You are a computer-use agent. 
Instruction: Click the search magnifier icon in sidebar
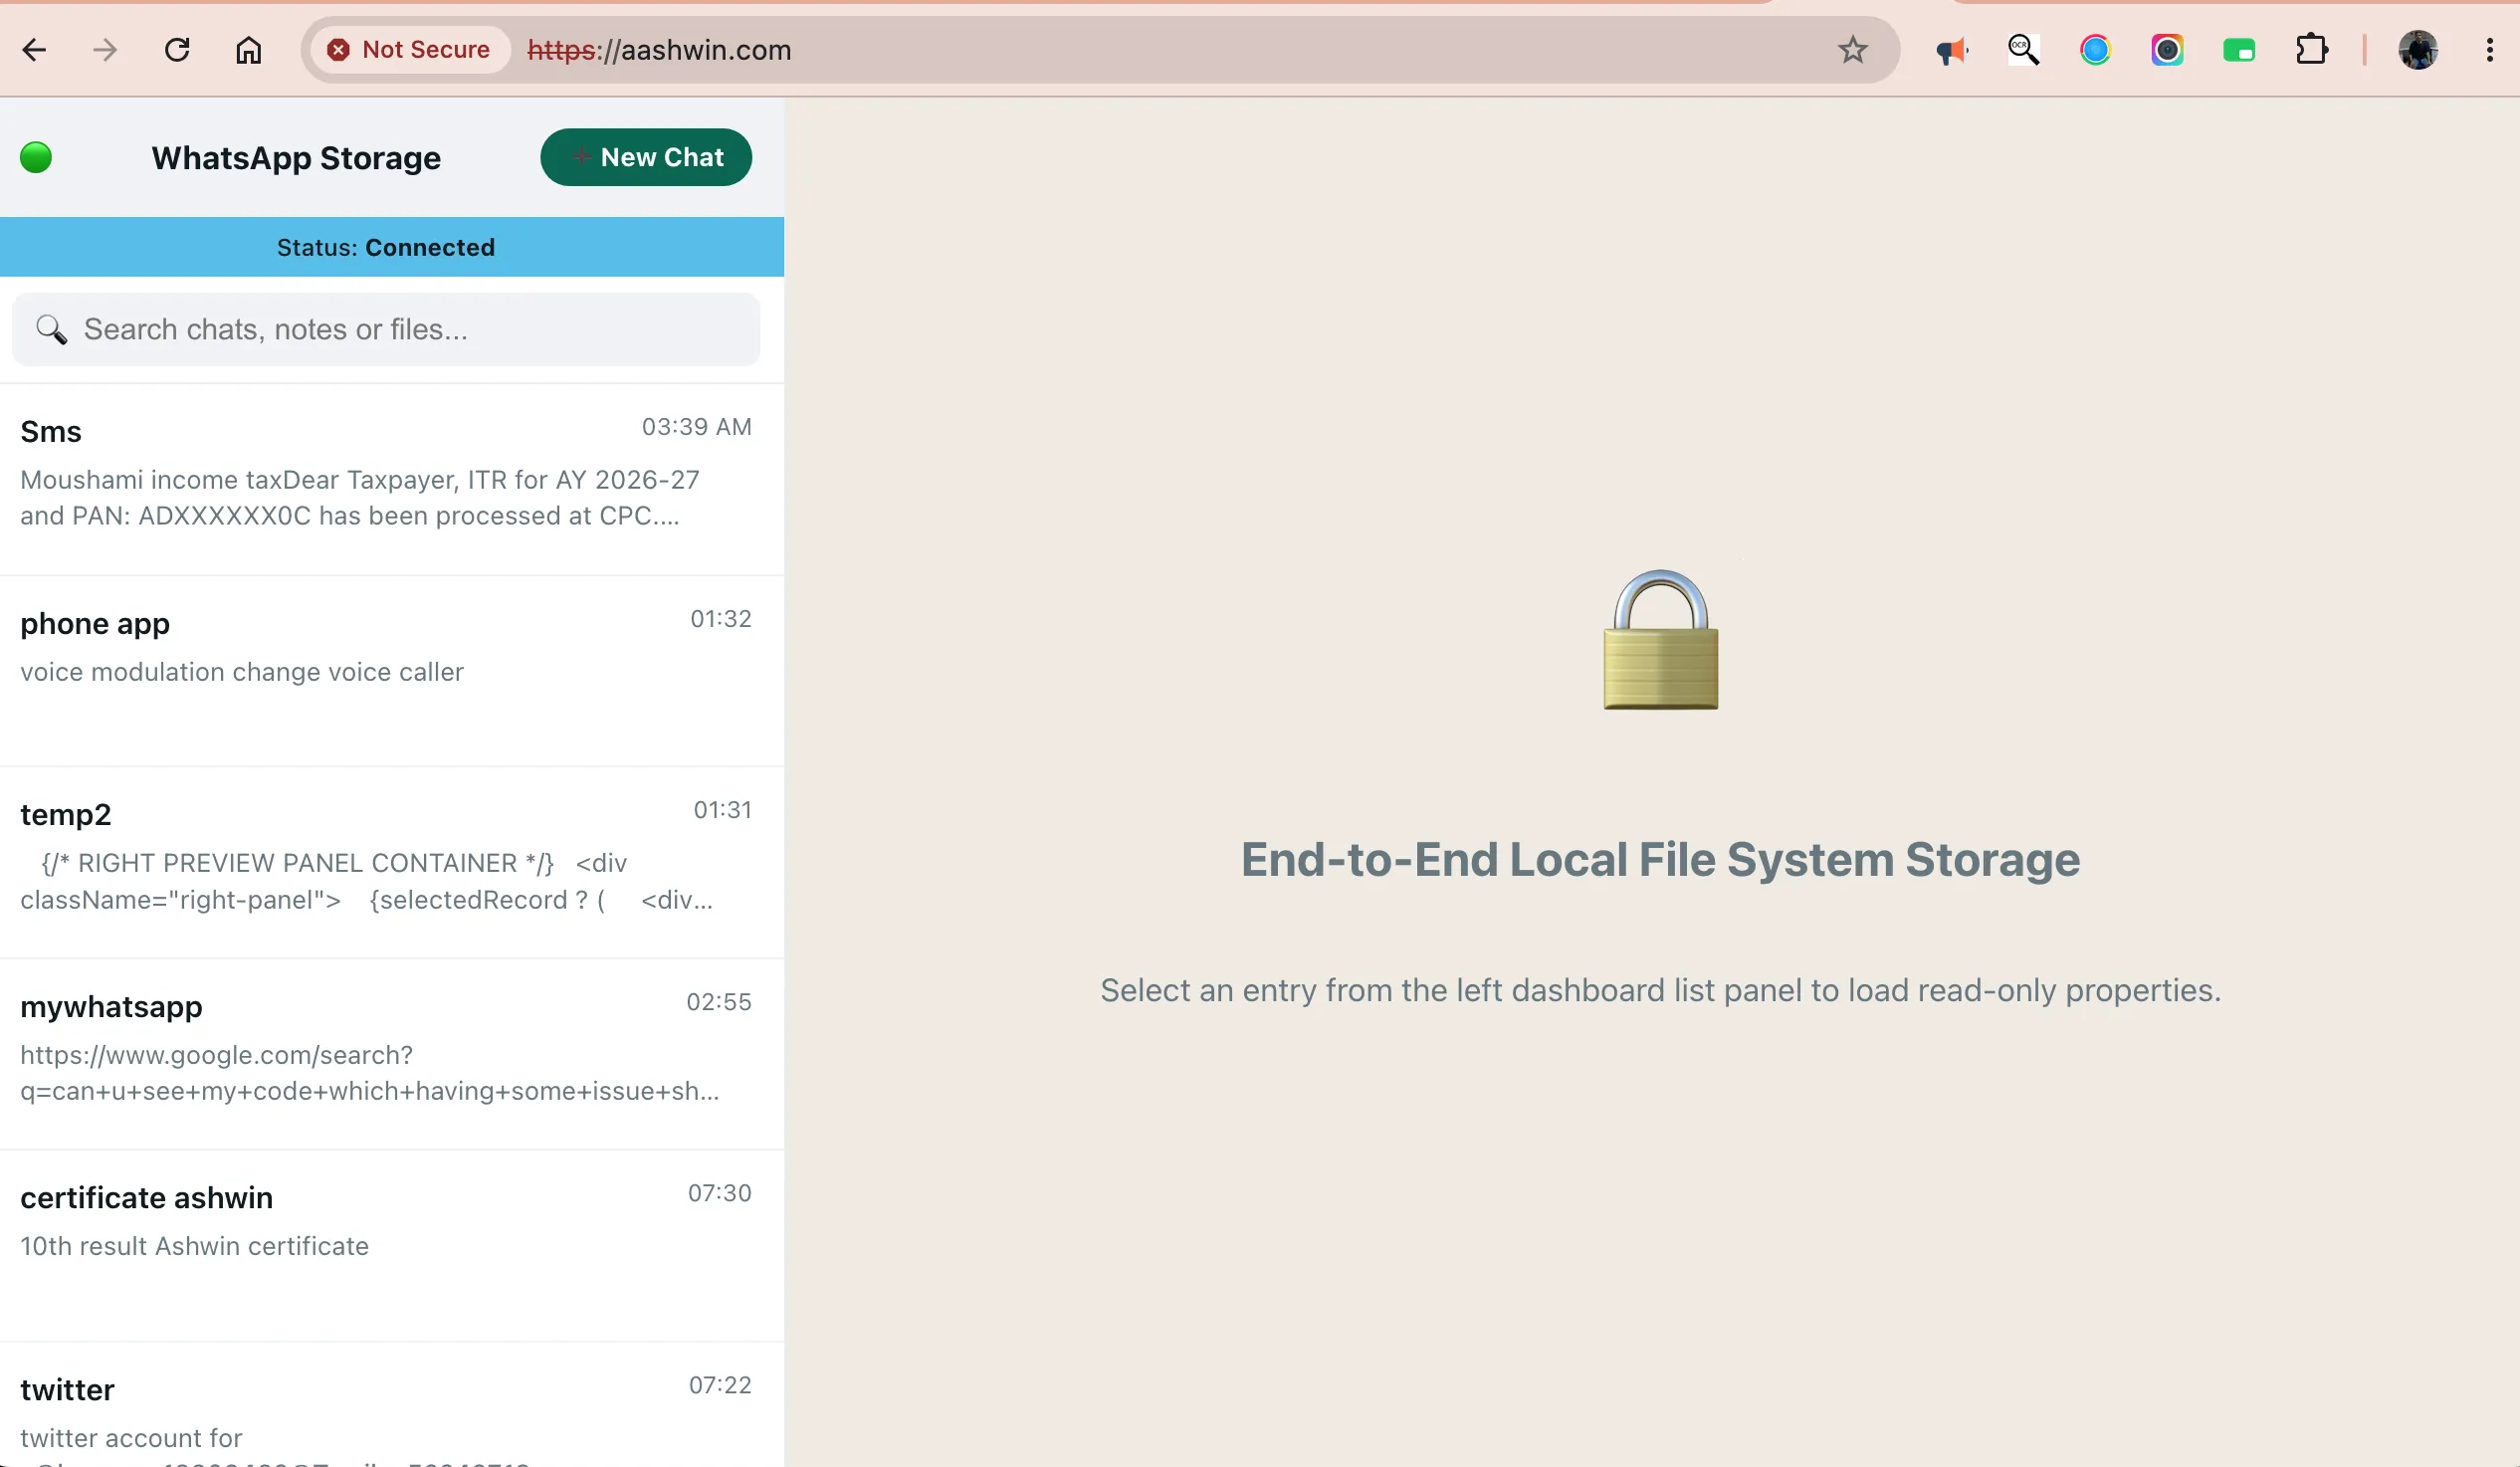[51, 329]
